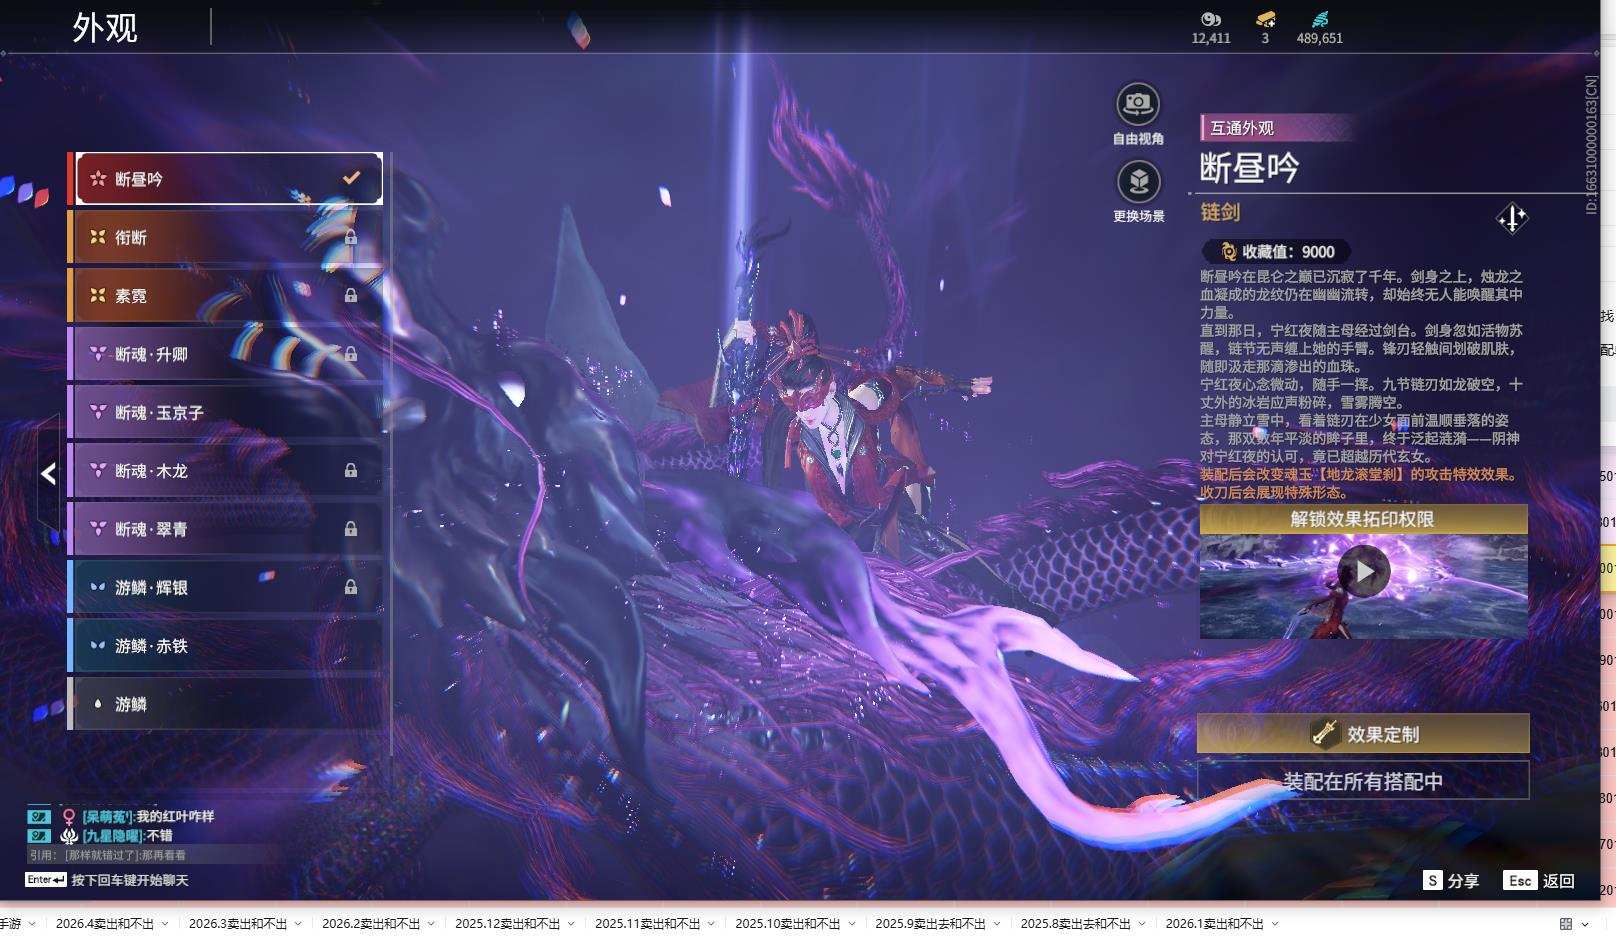Collapse the skin list with the left arrow
This screenshot has width=1616, height=939.
[48, 474]
